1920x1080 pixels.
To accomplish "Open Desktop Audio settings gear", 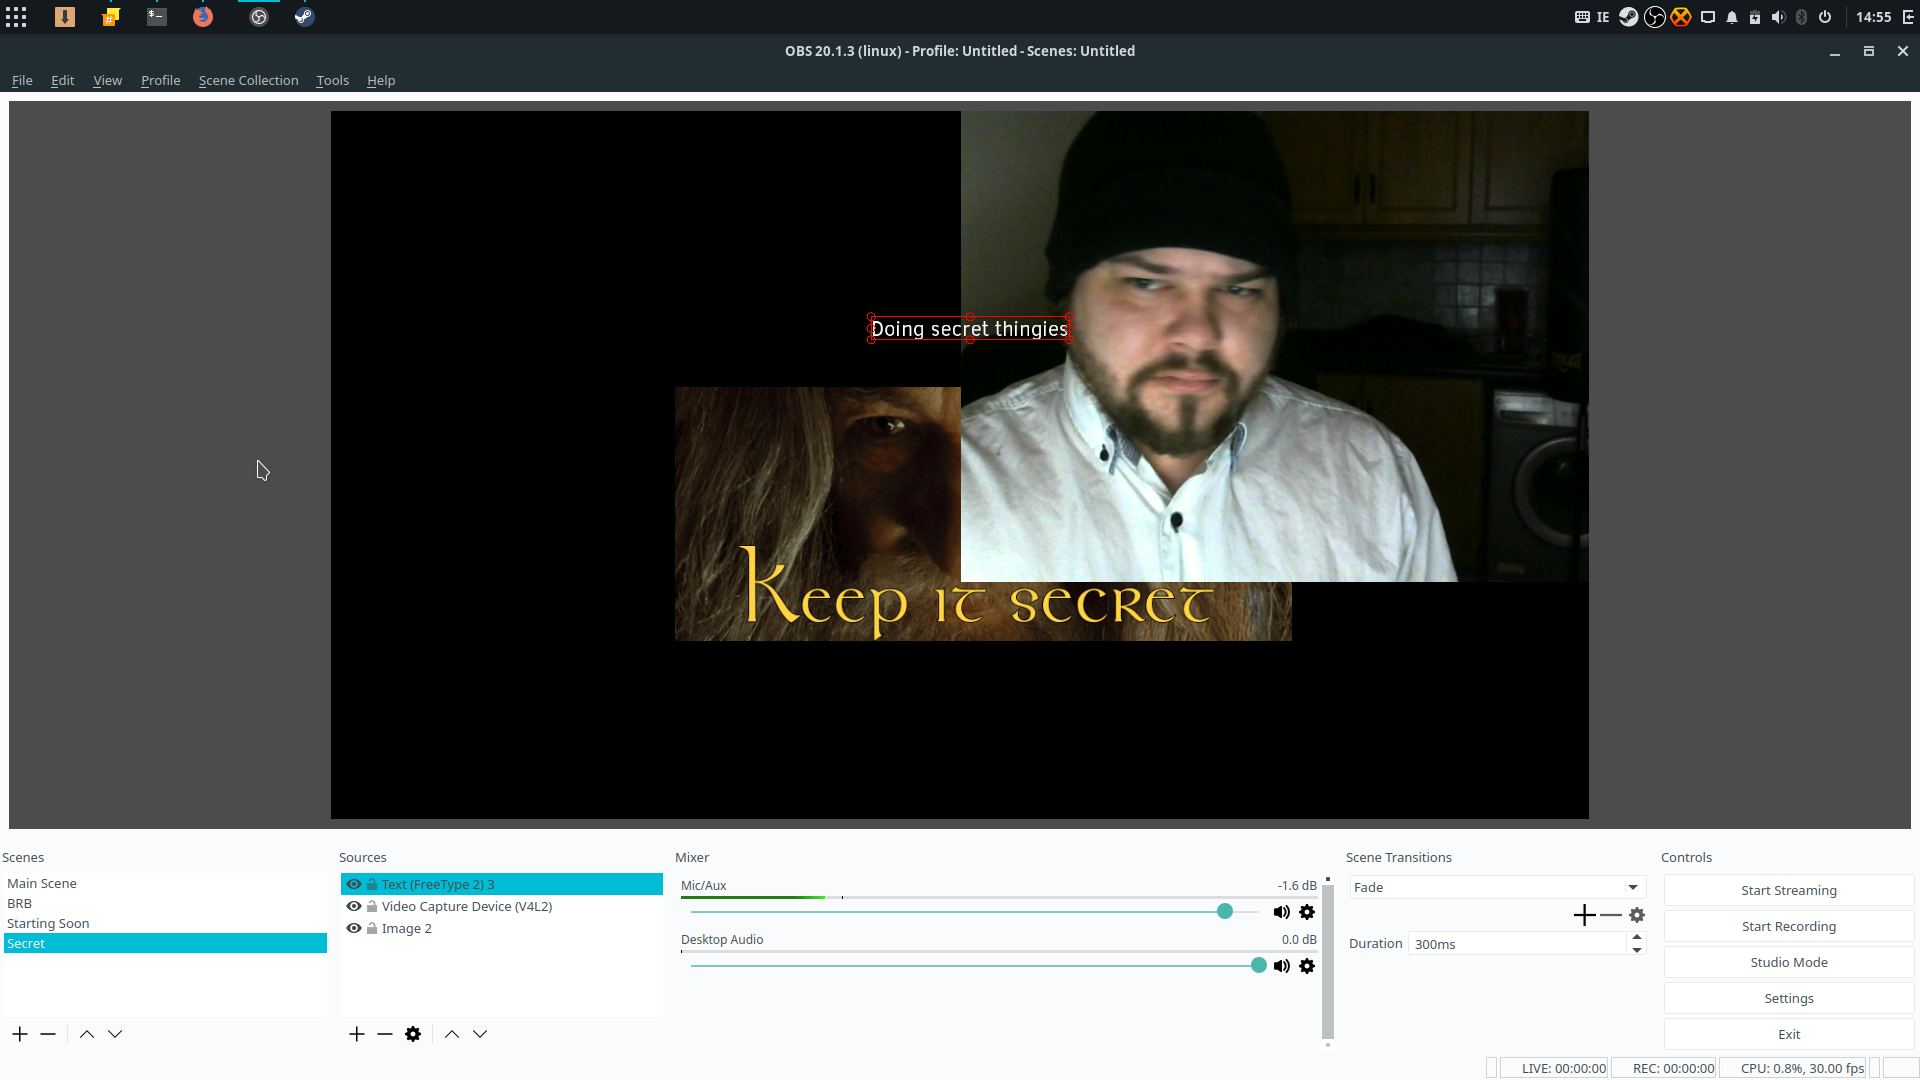I will pos(1307,966).
